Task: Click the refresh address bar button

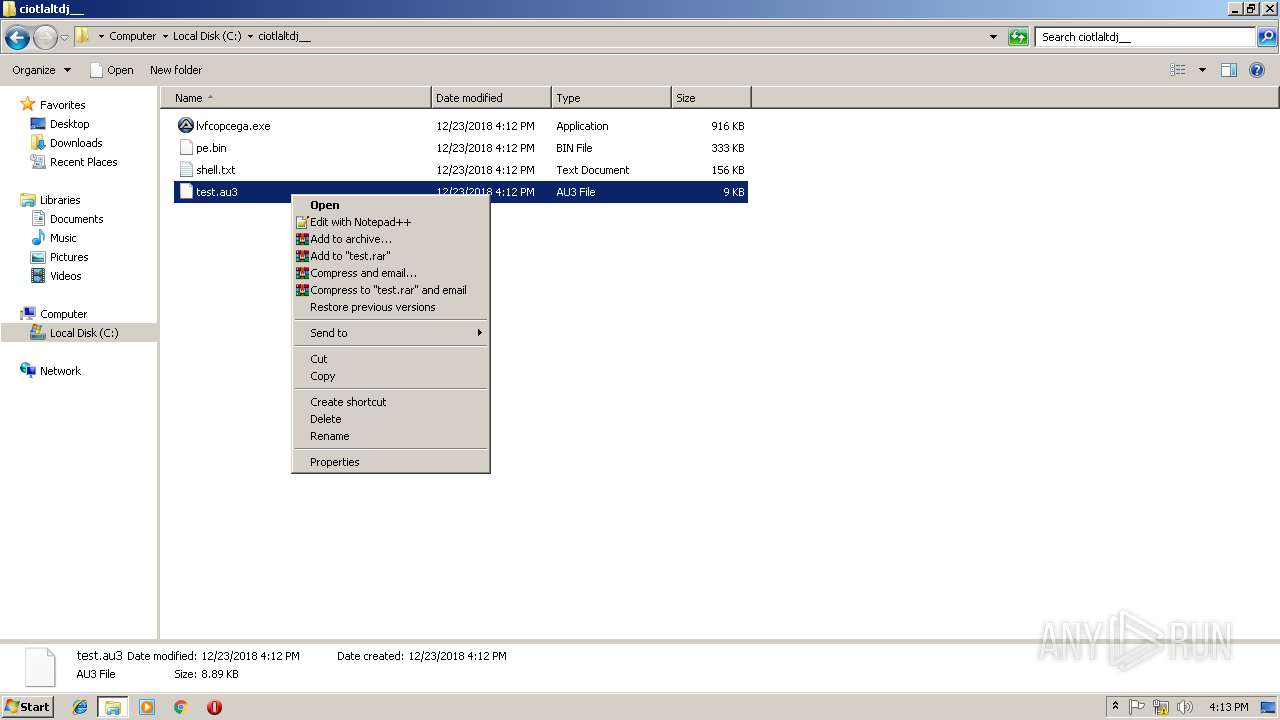Action: (1018, 37)
